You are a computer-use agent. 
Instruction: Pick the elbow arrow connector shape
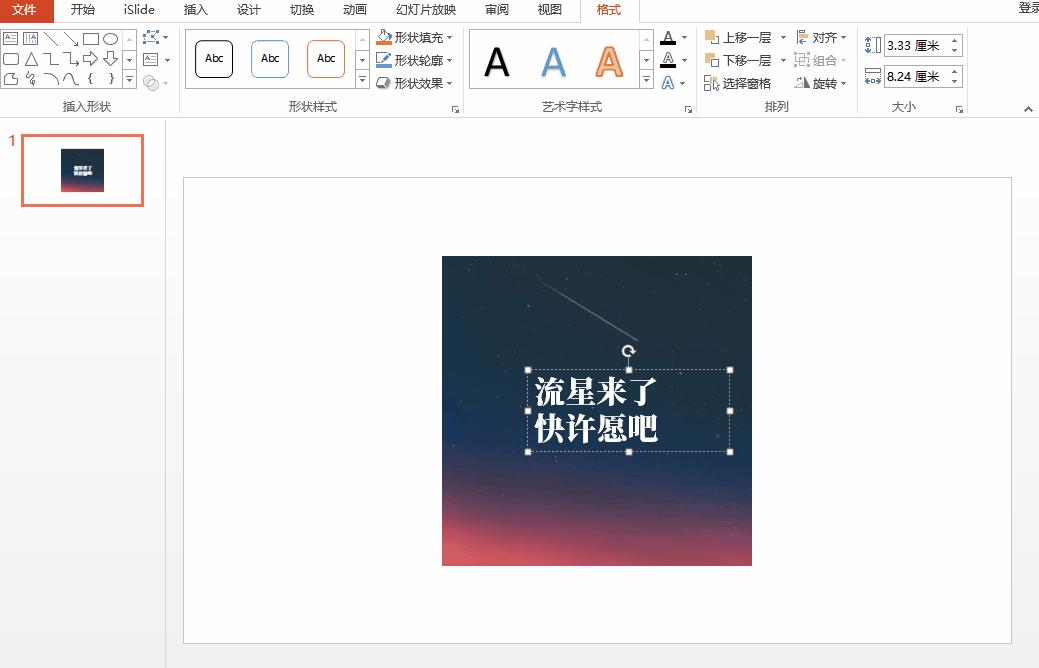pos(71,59)
